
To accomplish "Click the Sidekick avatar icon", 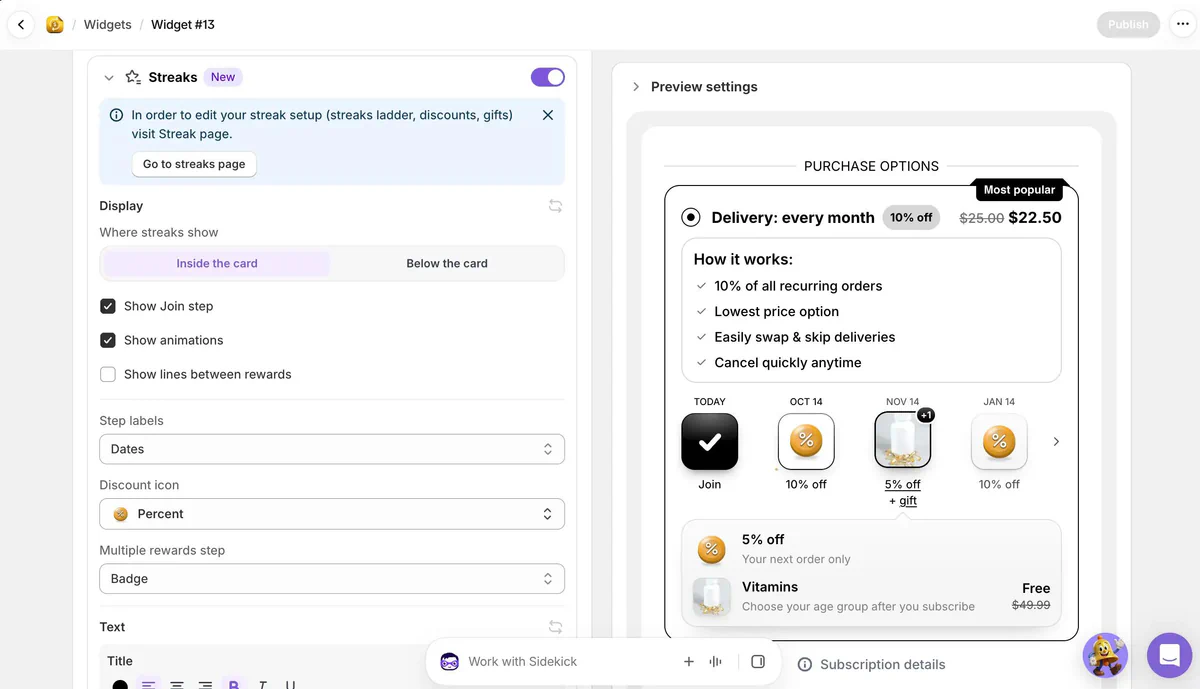I will tap(450, 661).
